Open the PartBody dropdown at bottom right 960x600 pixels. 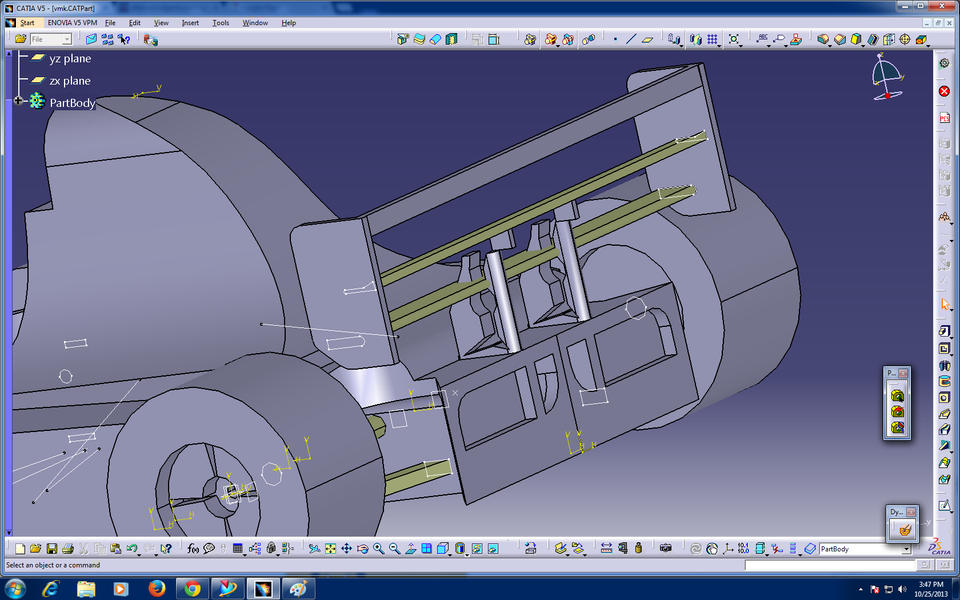pyautogui.click(x=907, y=549)
